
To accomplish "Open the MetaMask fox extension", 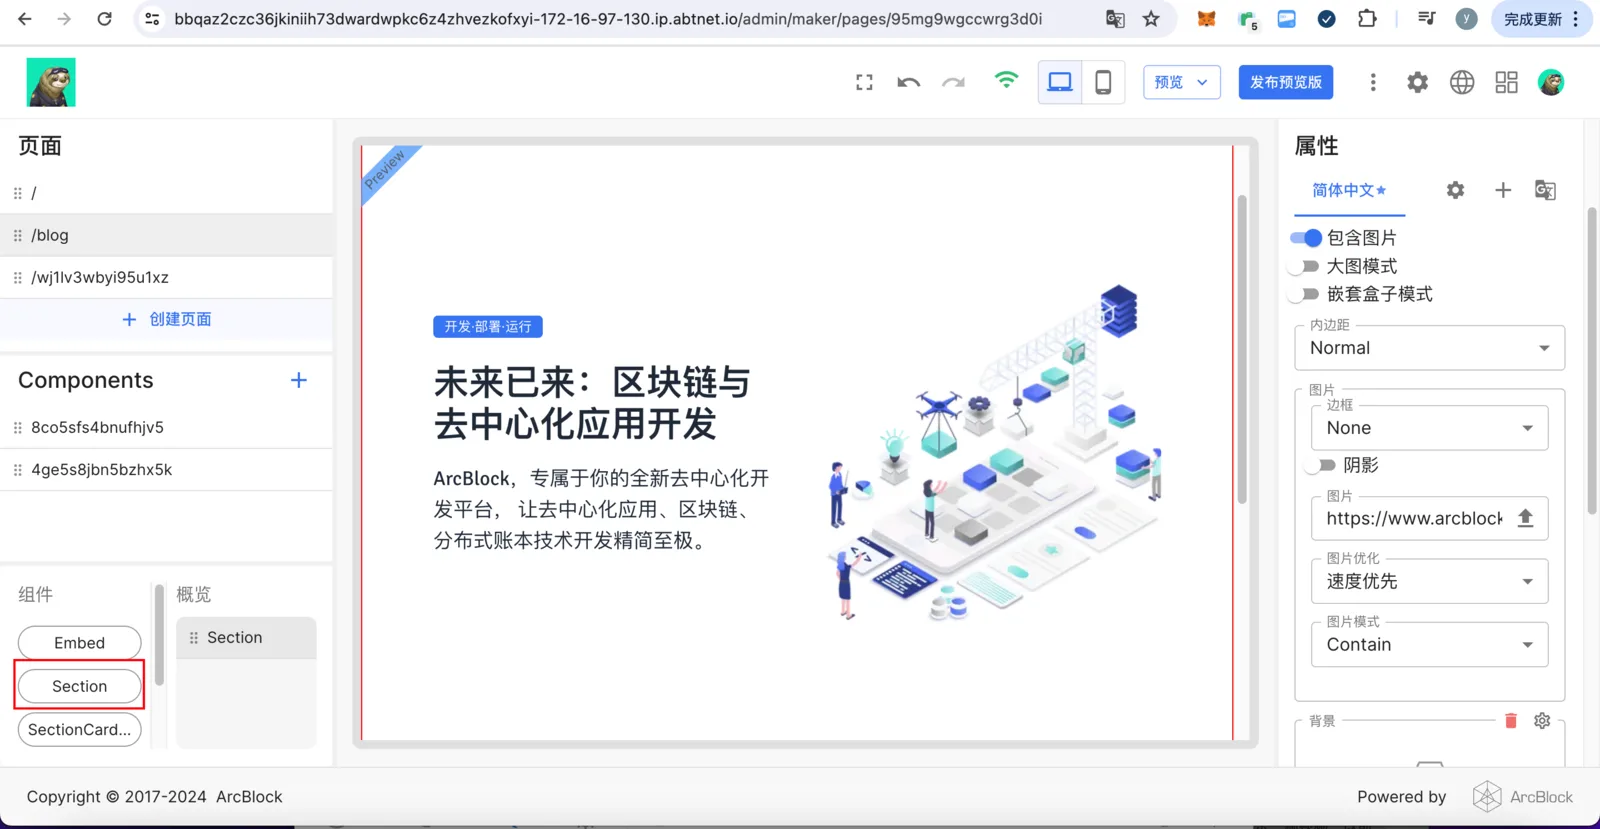I will tap(1207, 19).
